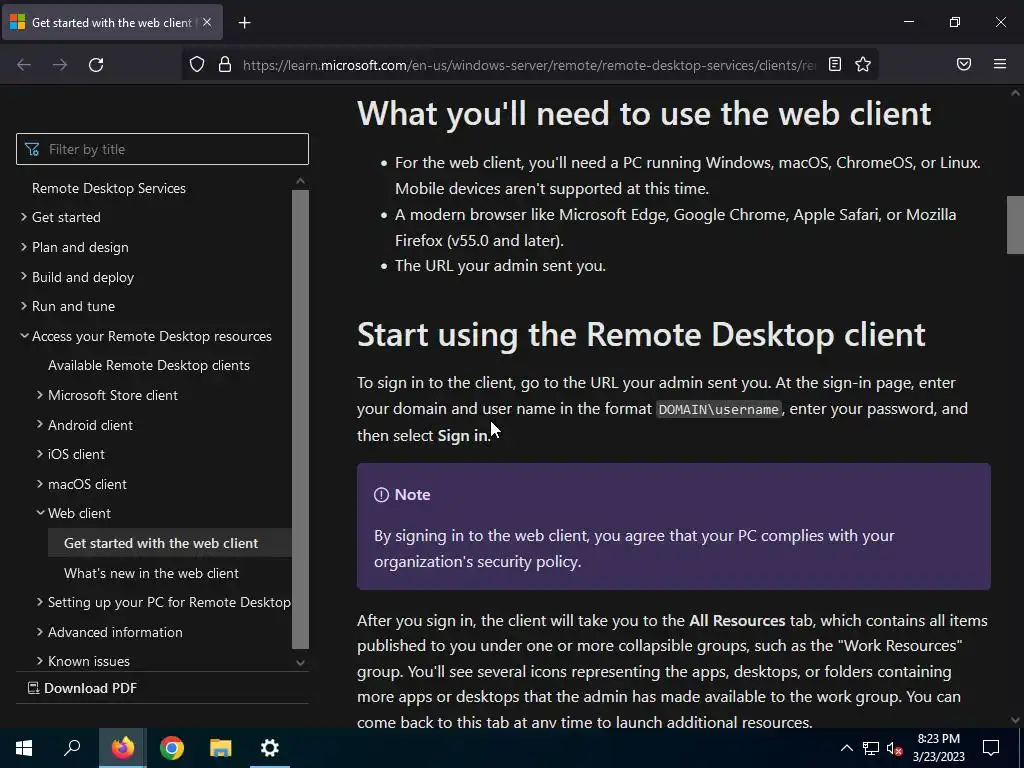Click the Firefox taskbar icon
Viewport: 1024px width, 768px height.
coord(122,748)
